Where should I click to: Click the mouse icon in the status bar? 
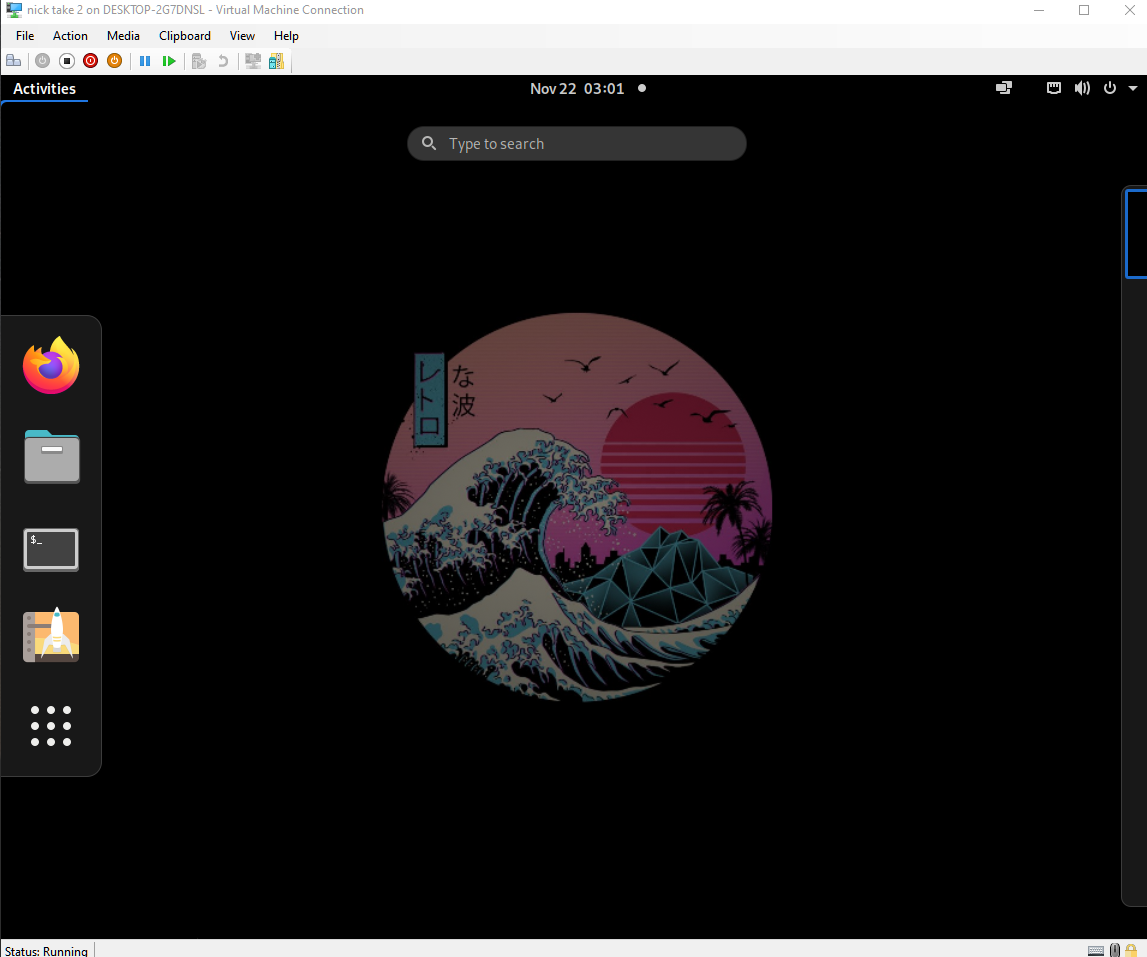[1115, 950]
